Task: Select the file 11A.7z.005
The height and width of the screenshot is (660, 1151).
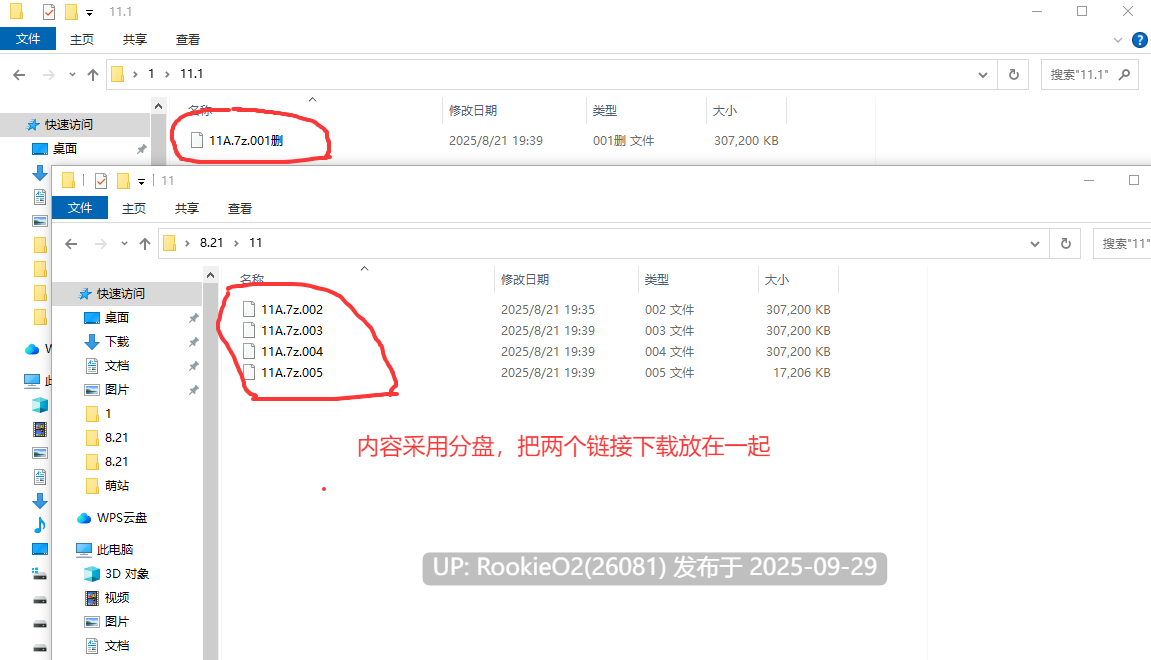Action: coord(291,373)
